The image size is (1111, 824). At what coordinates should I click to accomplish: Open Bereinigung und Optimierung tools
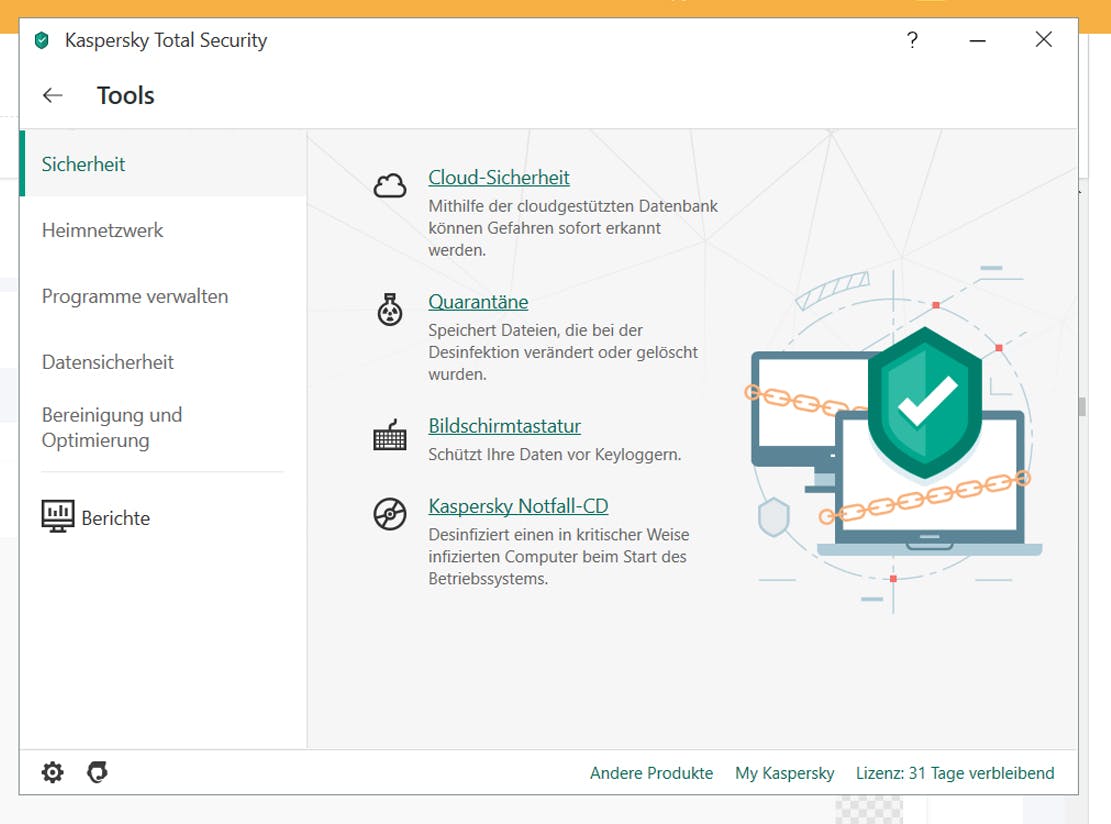[111, 427]
